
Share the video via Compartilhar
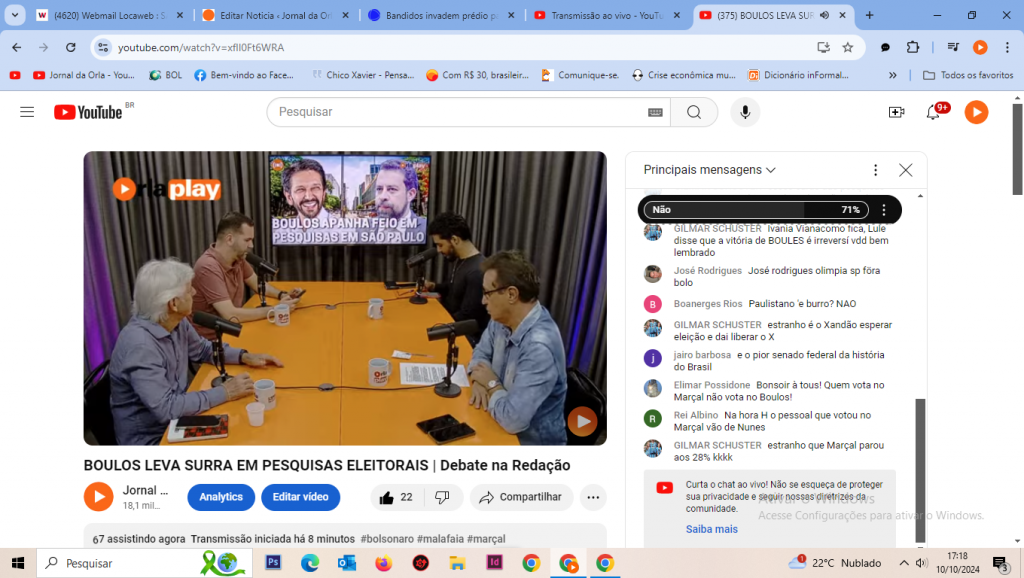(521, 497)
